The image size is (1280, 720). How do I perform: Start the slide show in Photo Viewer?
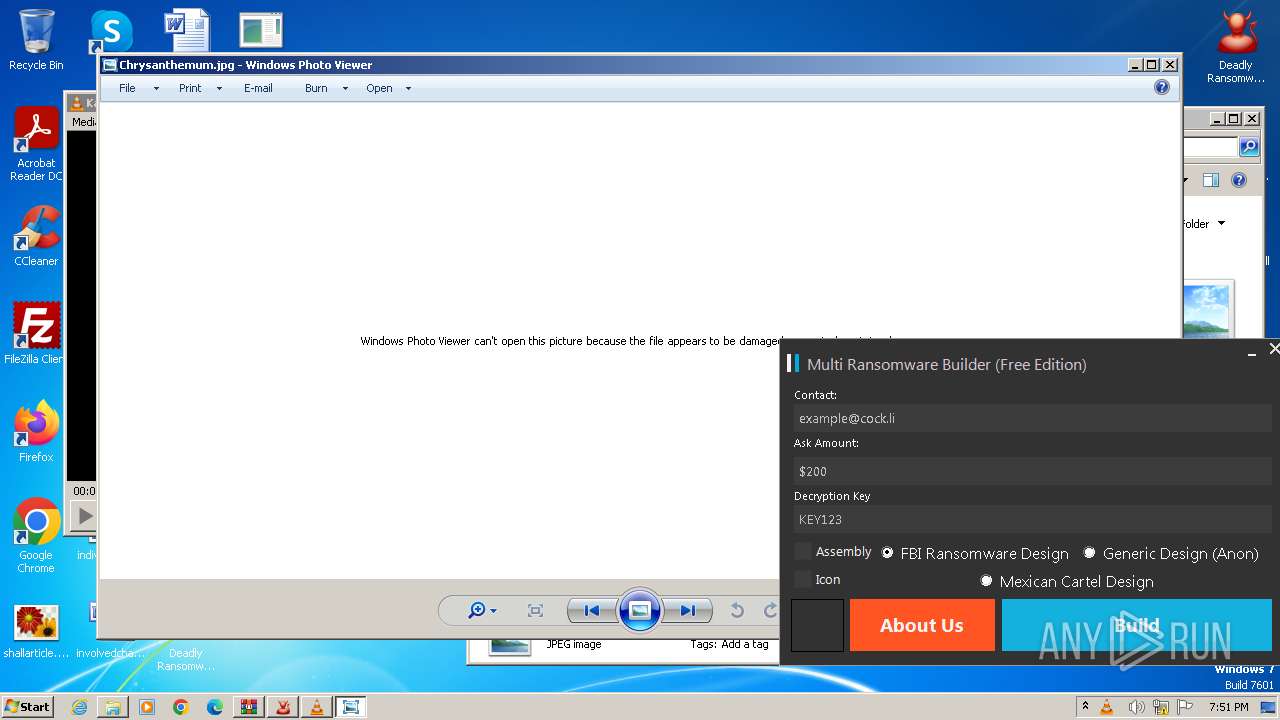point(640,610)
